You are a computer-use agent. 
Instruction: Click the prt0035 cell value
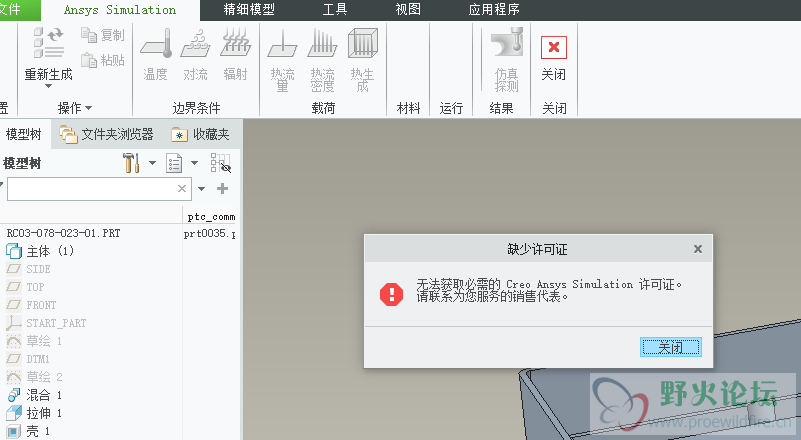209,234
